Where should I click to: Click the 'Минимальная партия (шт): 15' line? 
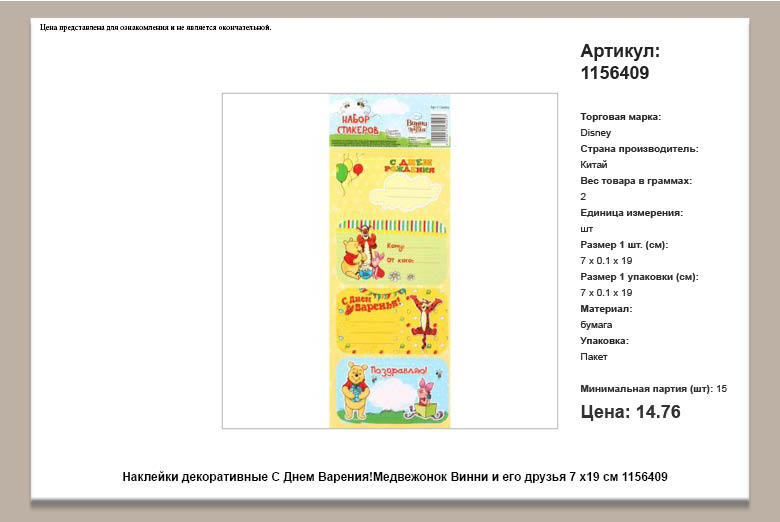coord(653,389)
